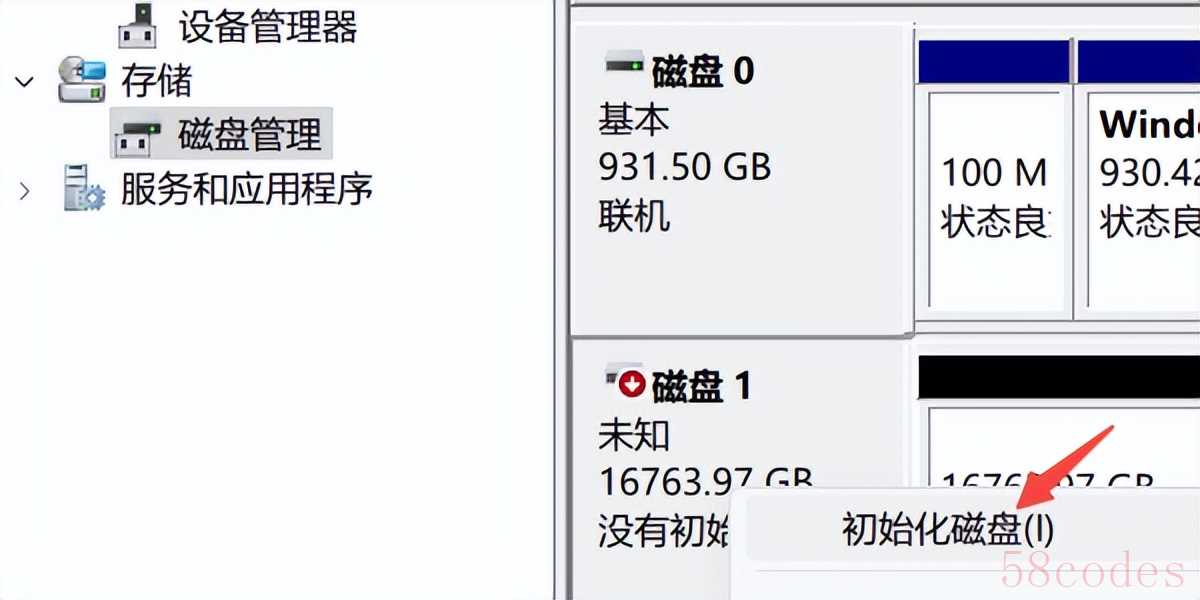Select the 磁盘 0 header panel
The image size is (1200, 600).
[x=742, y=180]
